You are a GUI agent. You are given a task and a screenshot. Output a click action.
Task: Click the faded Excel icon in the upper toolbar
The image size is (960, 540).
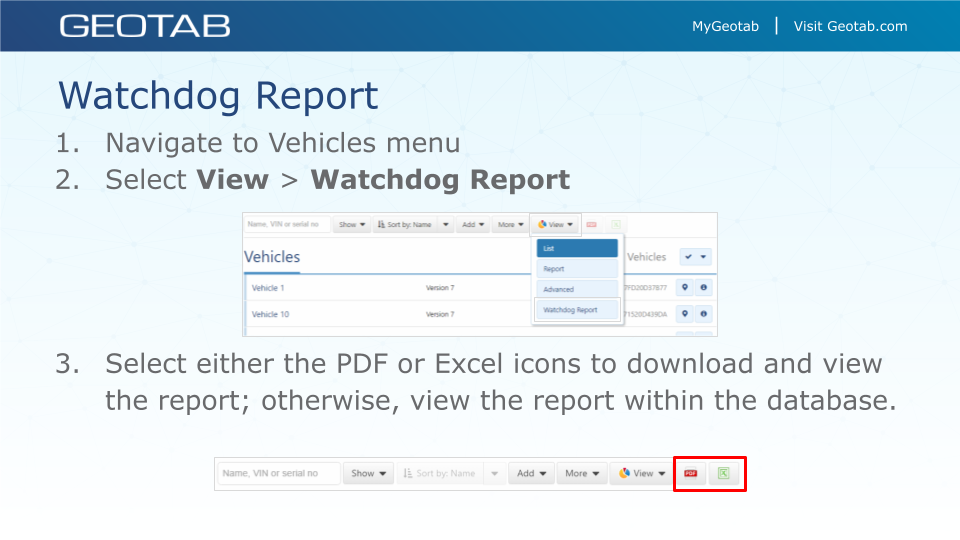[x=616, y=225]
